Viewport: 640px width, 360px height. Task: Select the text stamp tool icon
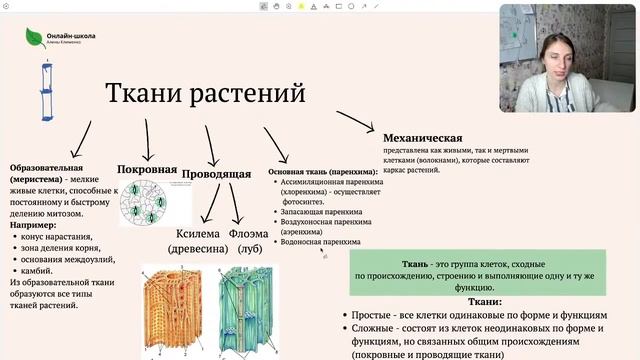pos(313,6)
